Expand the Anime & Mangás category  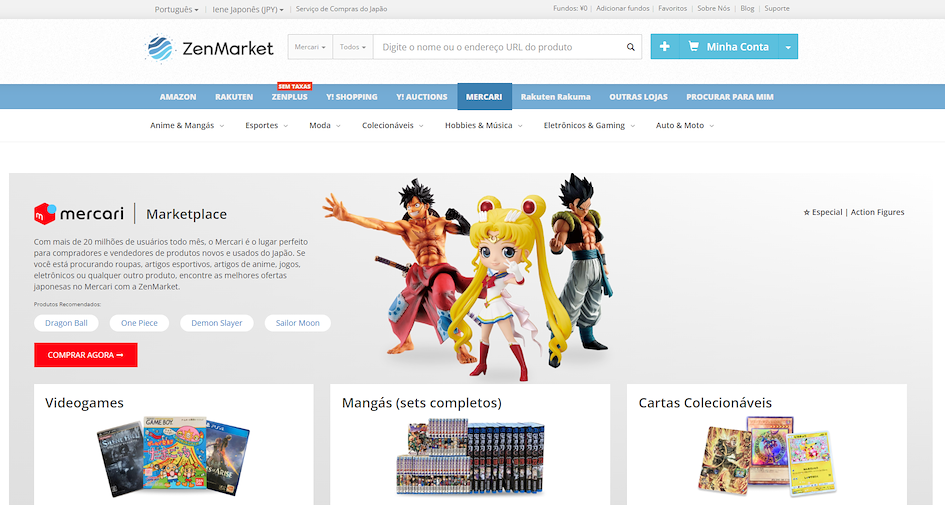tap(187, 125)
